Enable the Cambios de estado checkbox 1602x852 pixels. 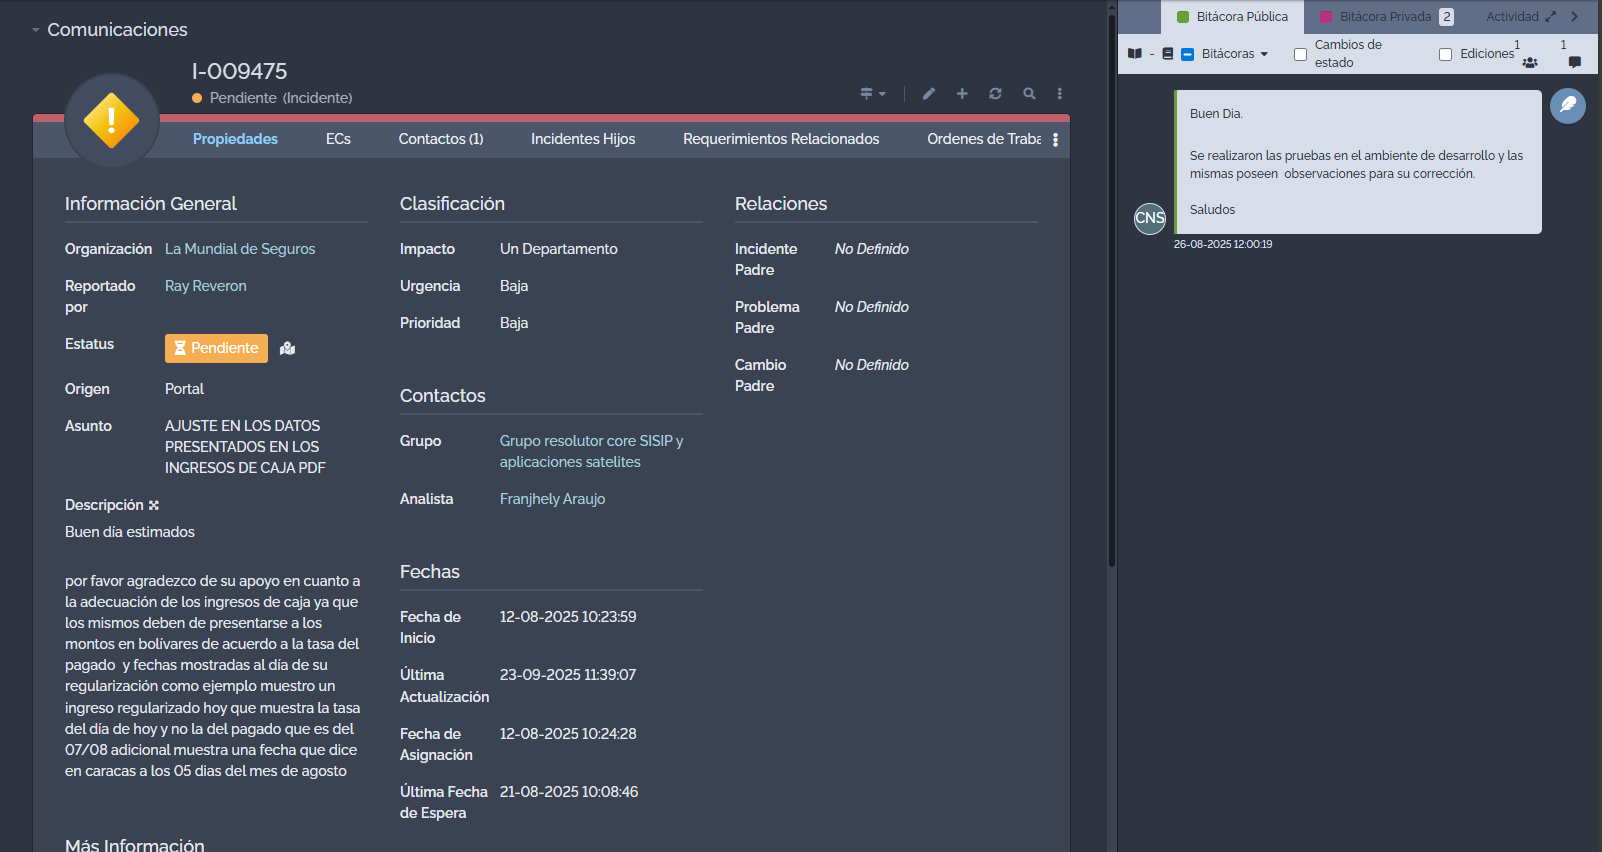click(x=1300, y=55)
